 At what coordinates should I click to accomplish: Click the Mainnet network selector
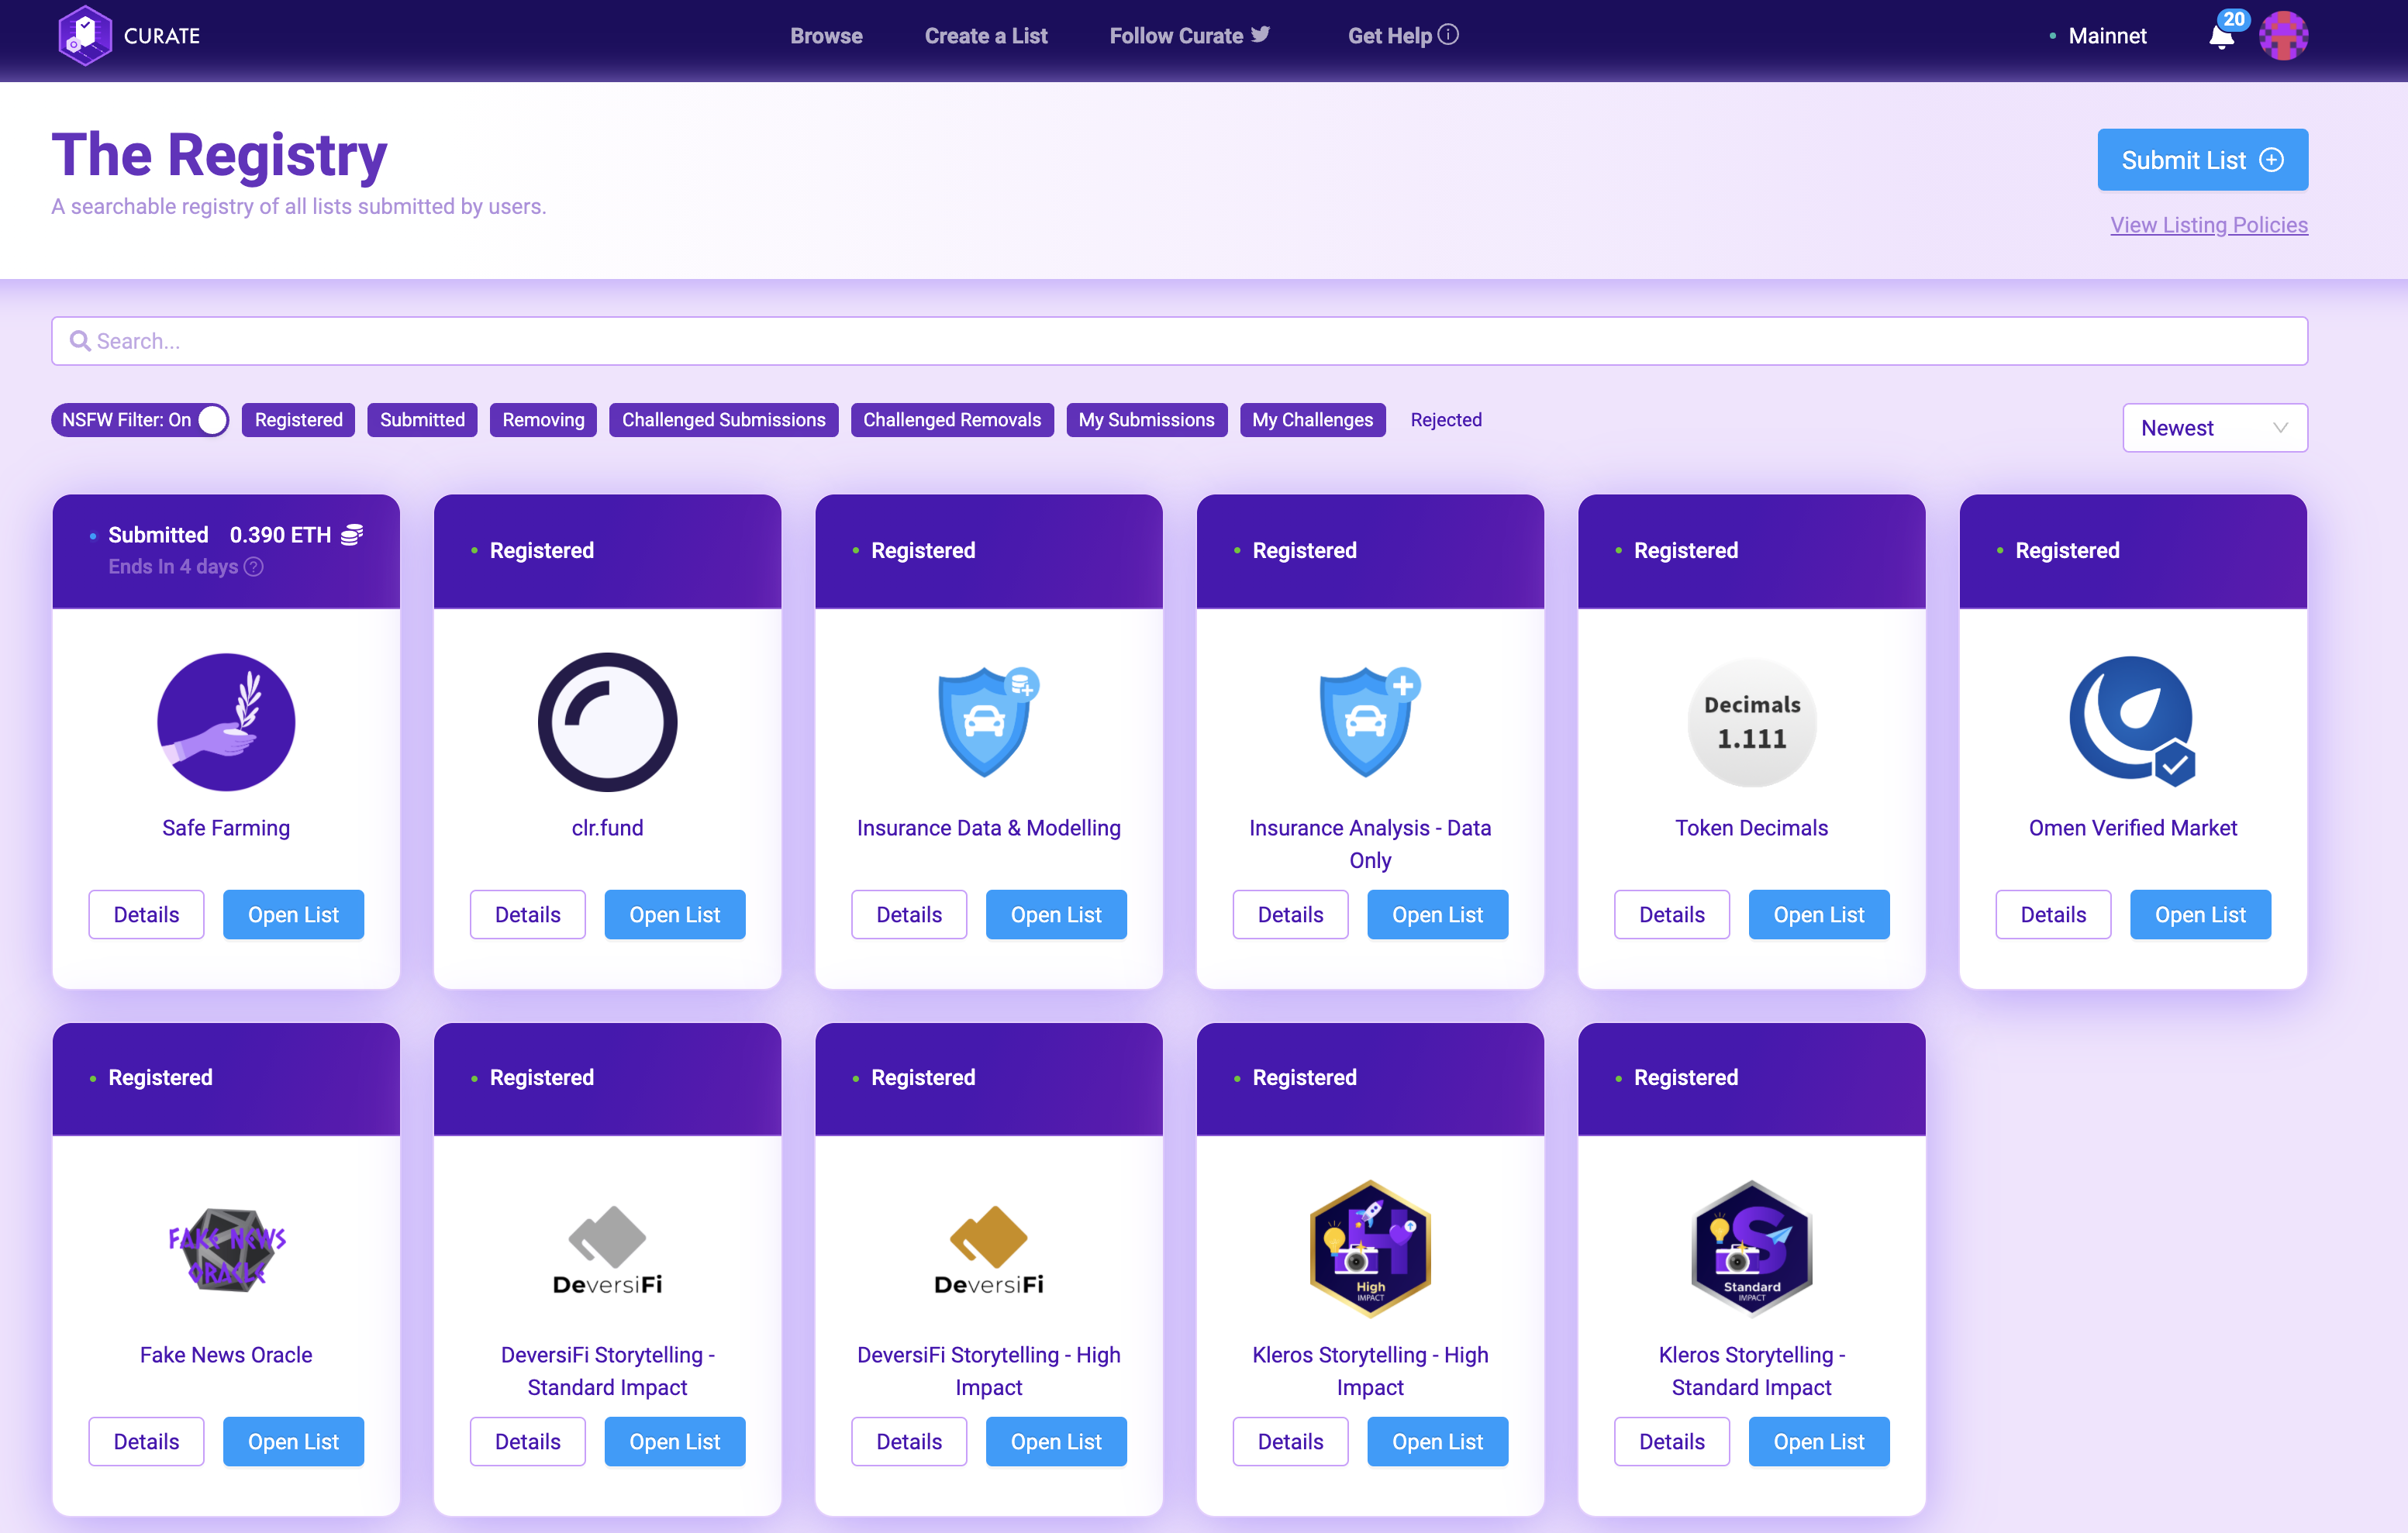2106,36
